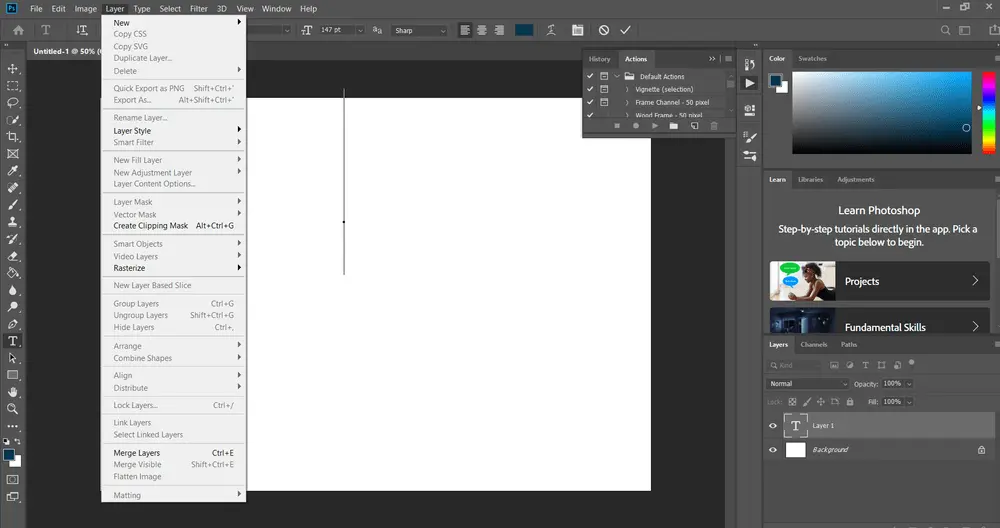Toggle Default Actions checkmark
This screenshot has height=528, width=1000.
590,76
